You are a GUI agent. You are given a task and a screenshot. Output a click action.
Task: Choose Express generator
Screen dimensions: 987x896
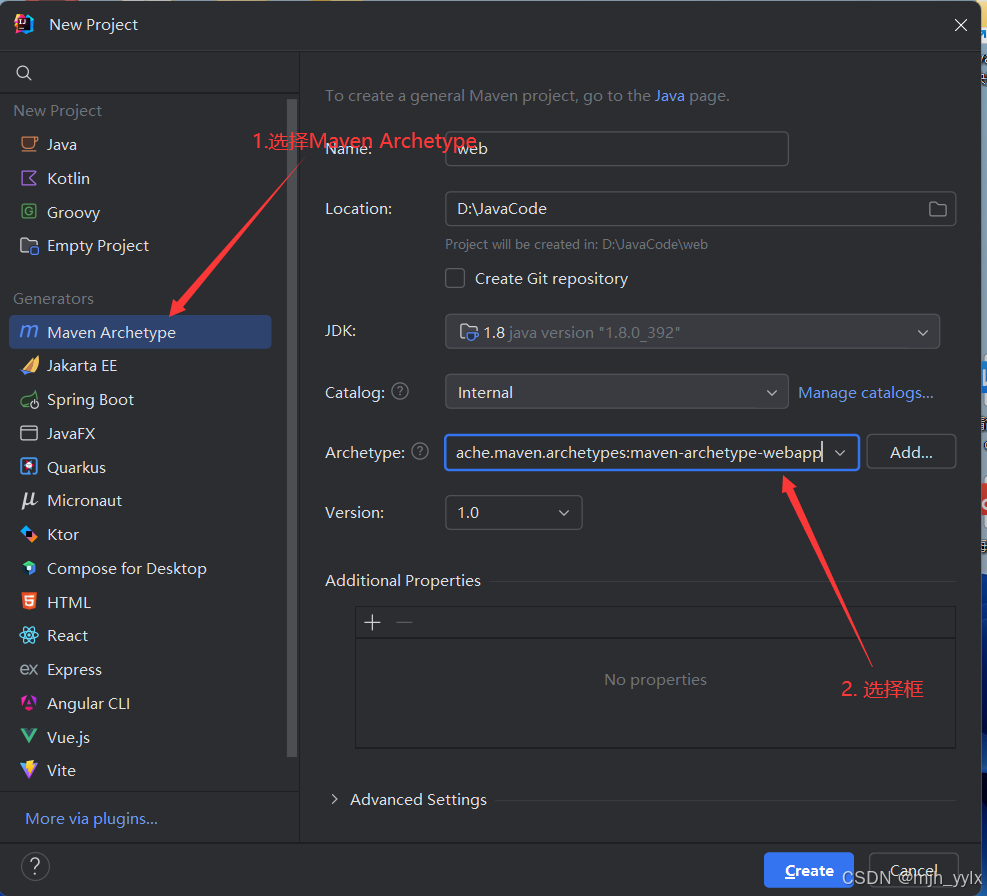point(140,669)
